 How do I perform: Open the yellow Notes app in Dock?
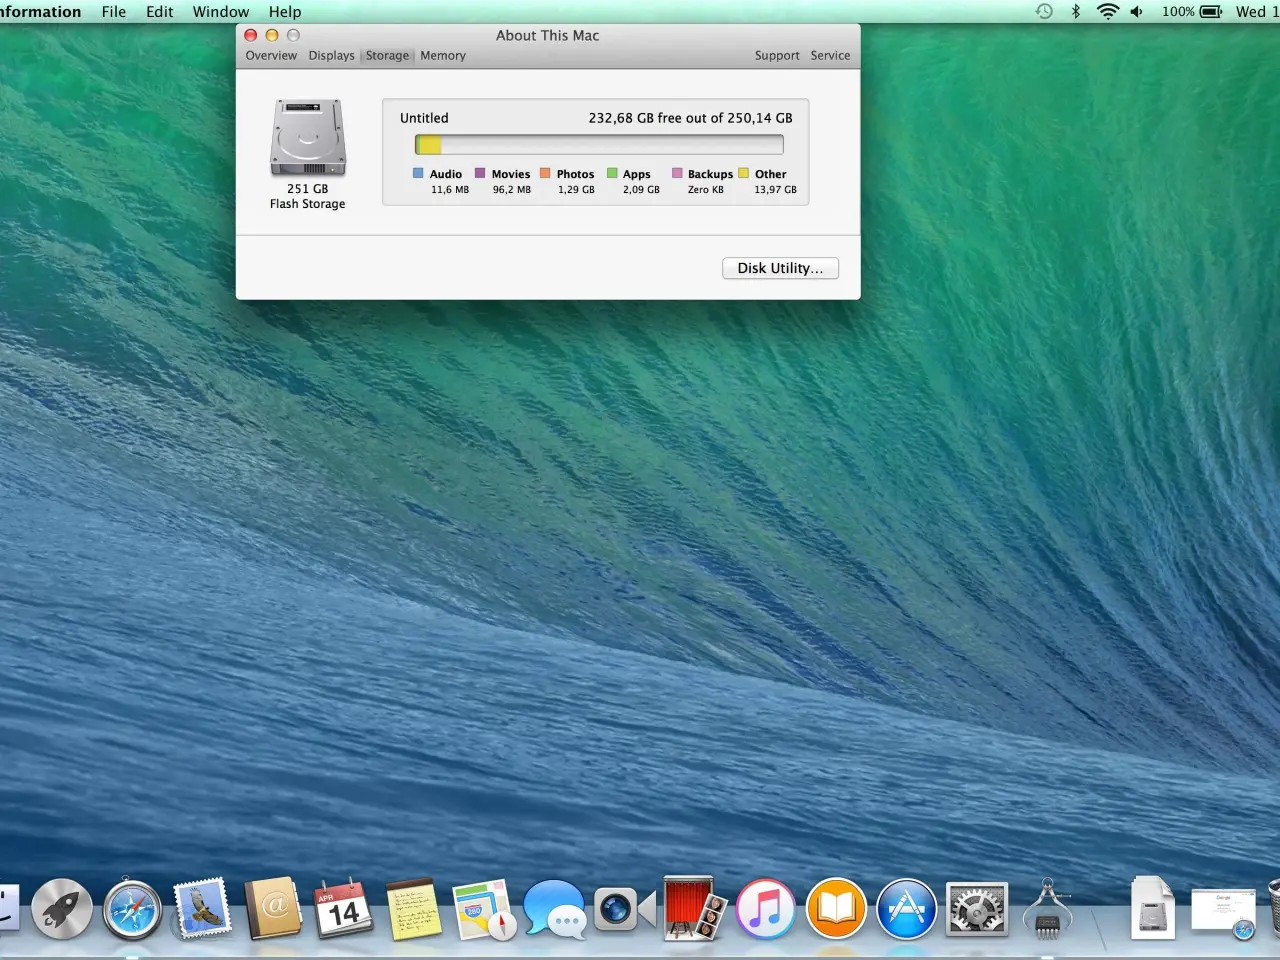413,909
